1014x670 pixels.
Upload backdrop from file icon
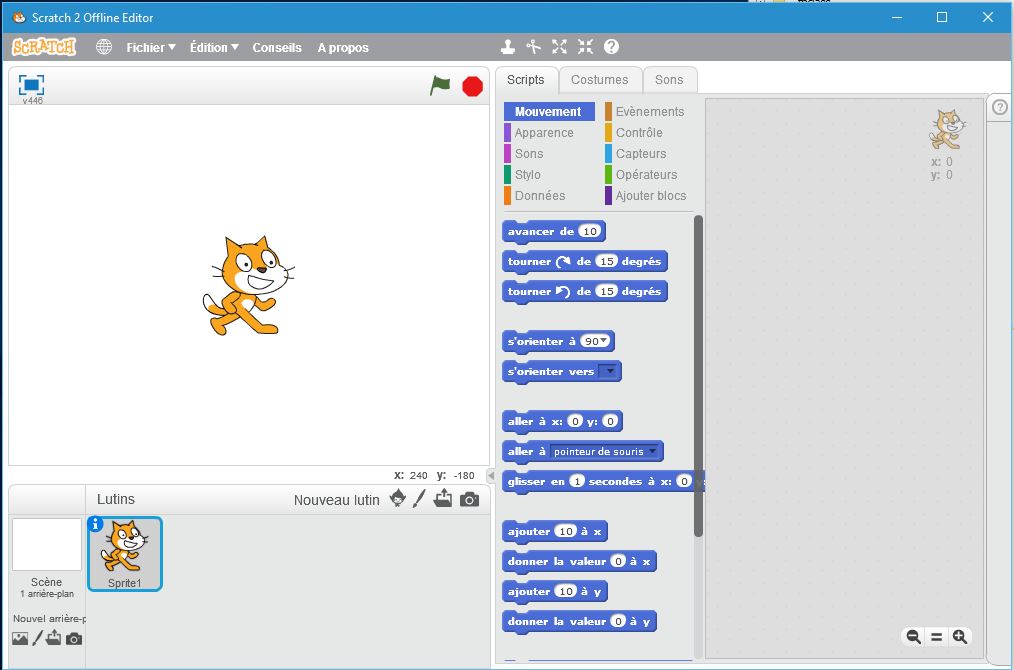coord(54,639)
